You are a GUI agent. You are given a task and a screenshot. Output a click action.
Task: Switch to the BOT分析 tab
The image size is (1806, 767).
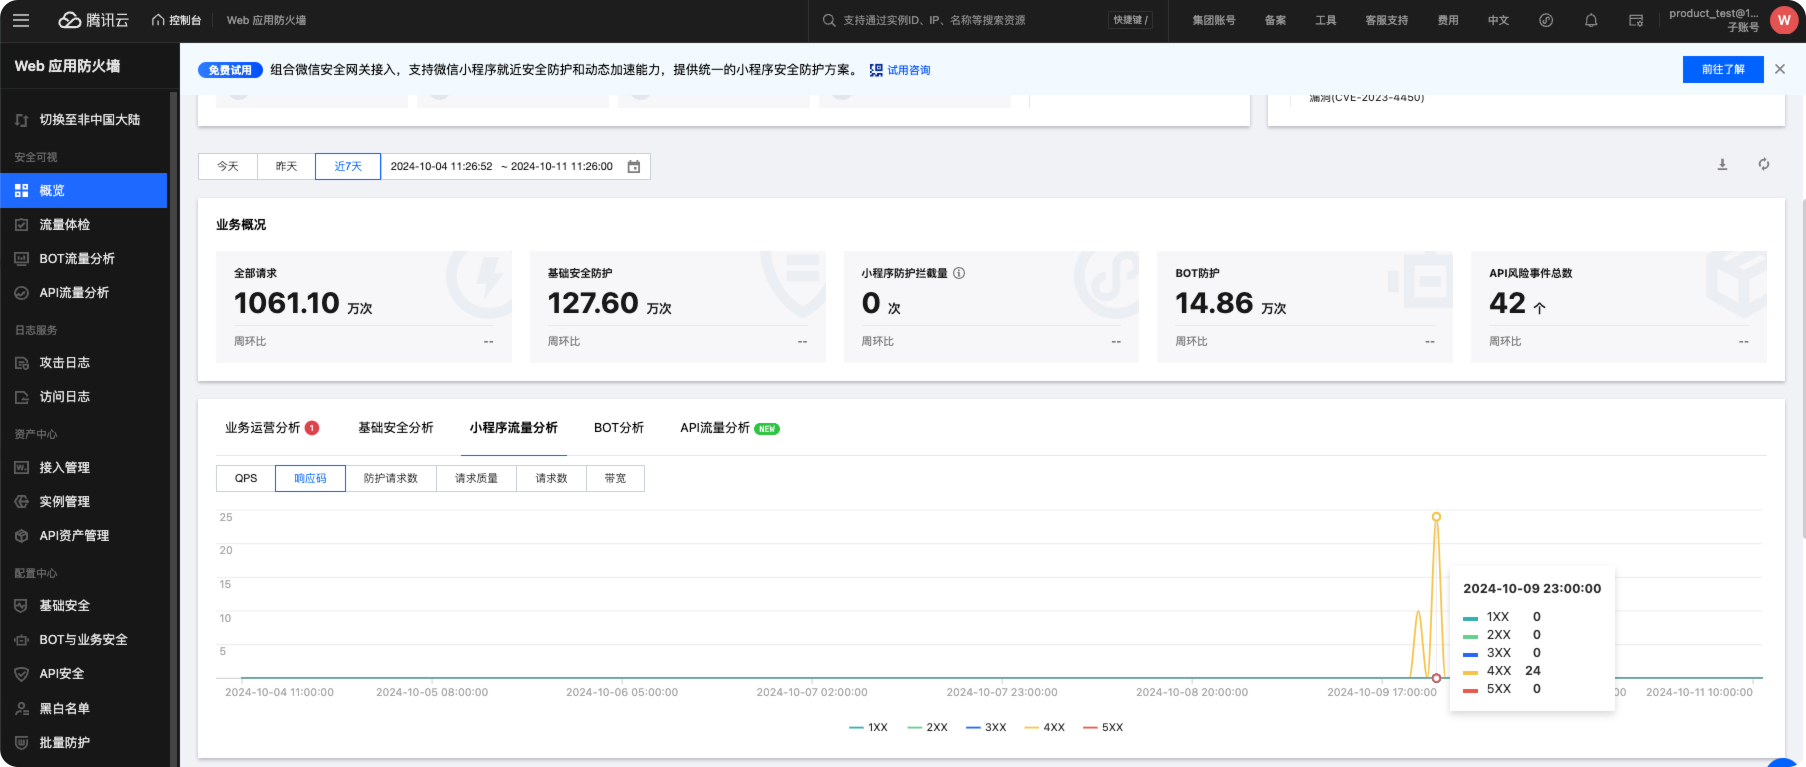pos(619,428)
